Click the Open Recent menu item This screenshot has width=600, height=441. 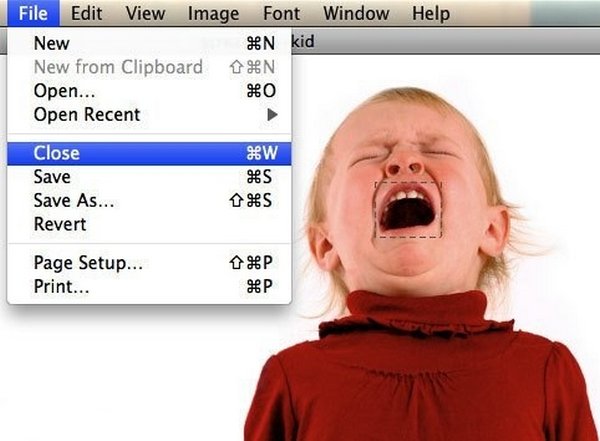[149, 114]
